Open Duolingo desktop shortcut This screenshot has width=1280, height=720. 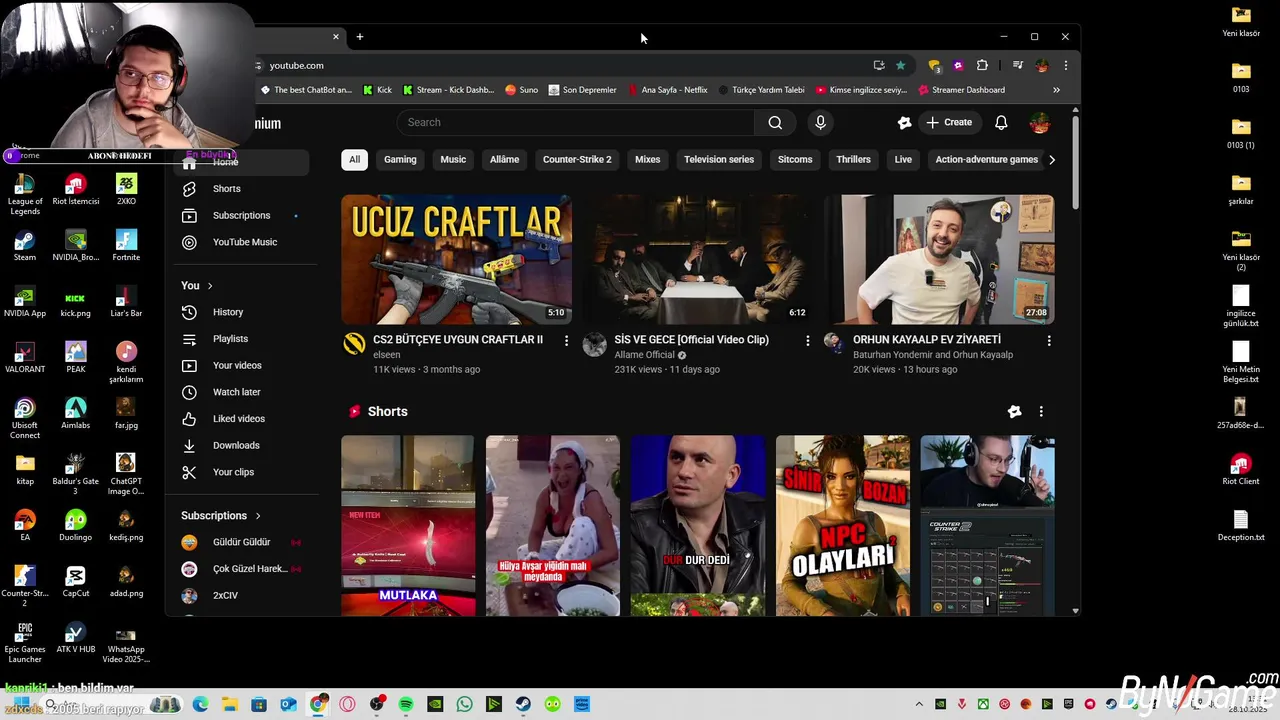pyautogui.click(x=75, y=526)
